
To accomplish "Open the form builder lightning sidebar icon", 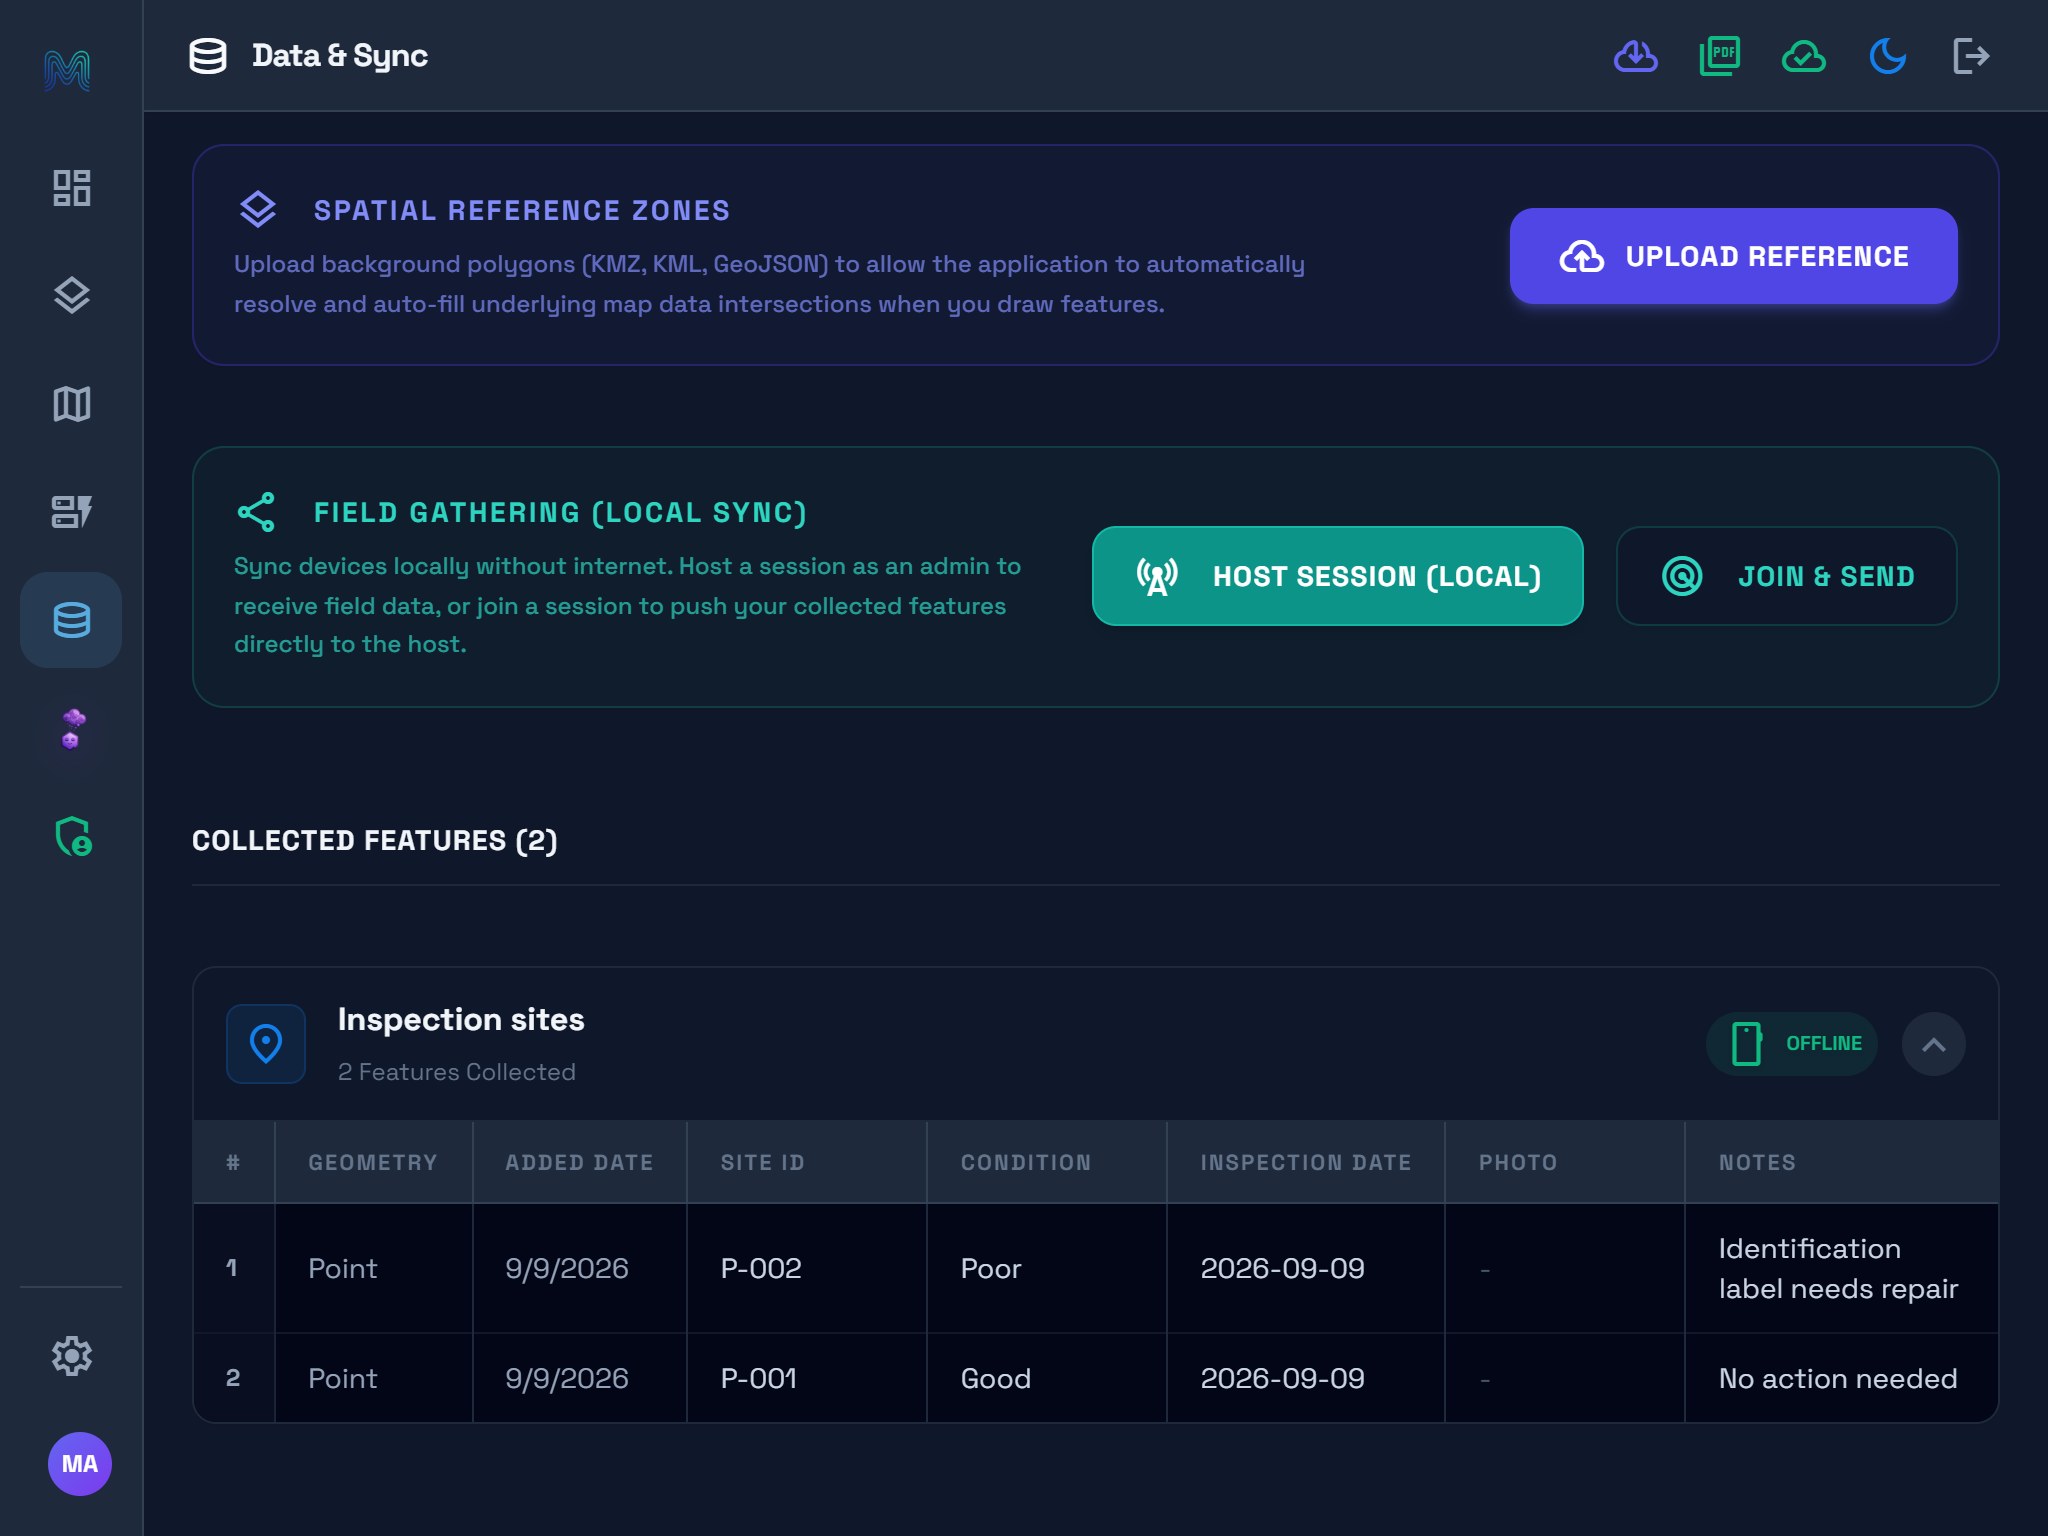I will pyautogui.click(x=71, y=511).
